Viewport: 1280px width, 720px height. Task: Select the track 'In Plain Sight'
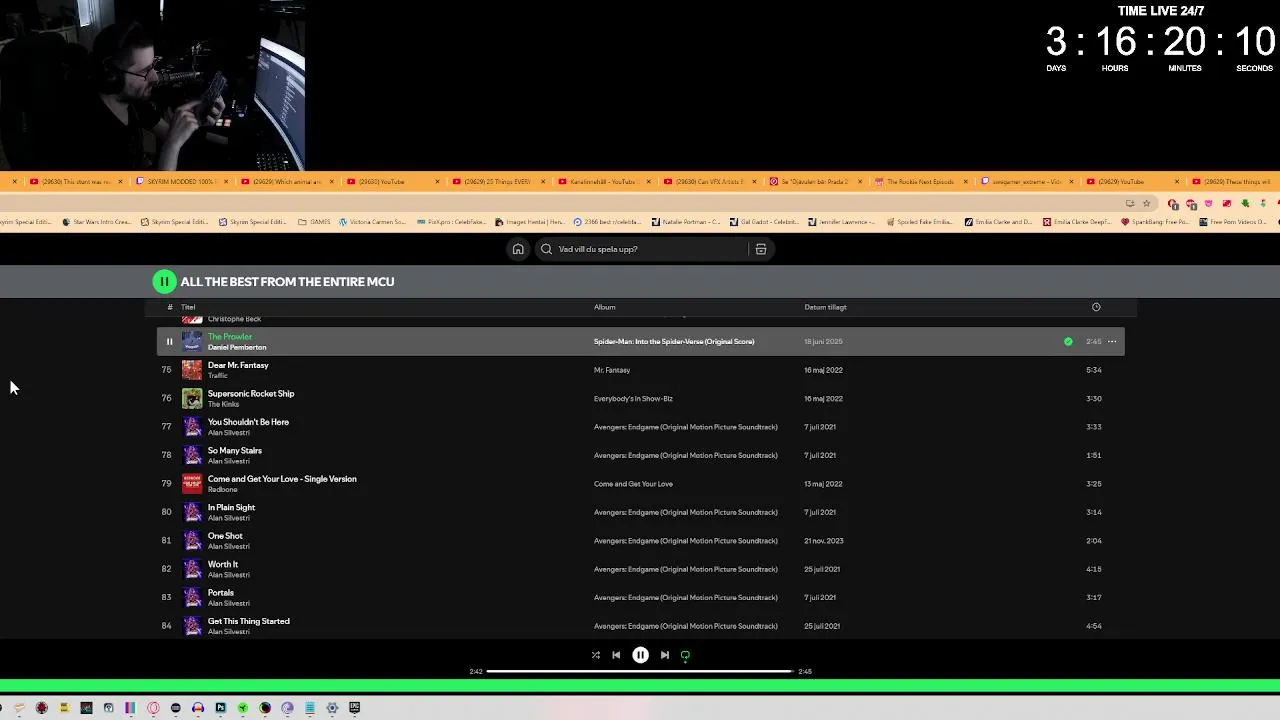pos(231,508)
